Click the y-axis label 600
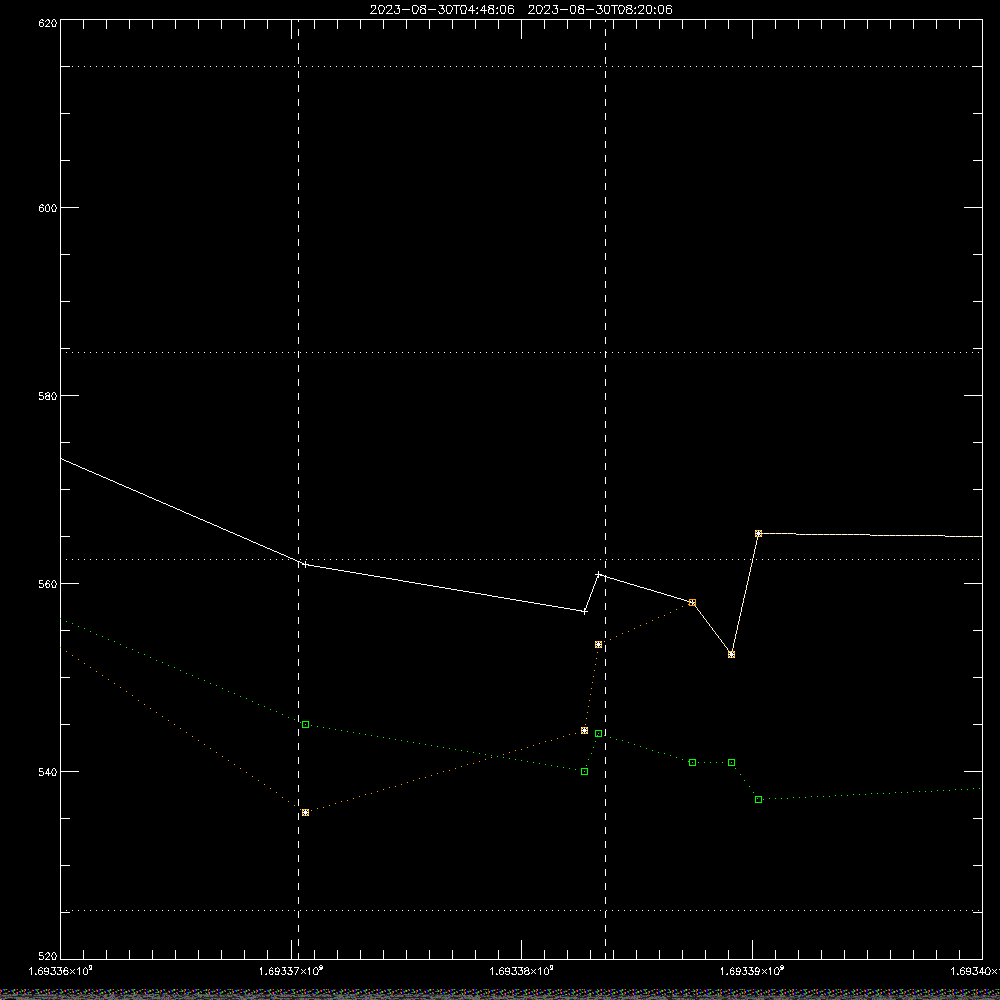This screenshot has width=1000, height=1000. pos(48,208)
